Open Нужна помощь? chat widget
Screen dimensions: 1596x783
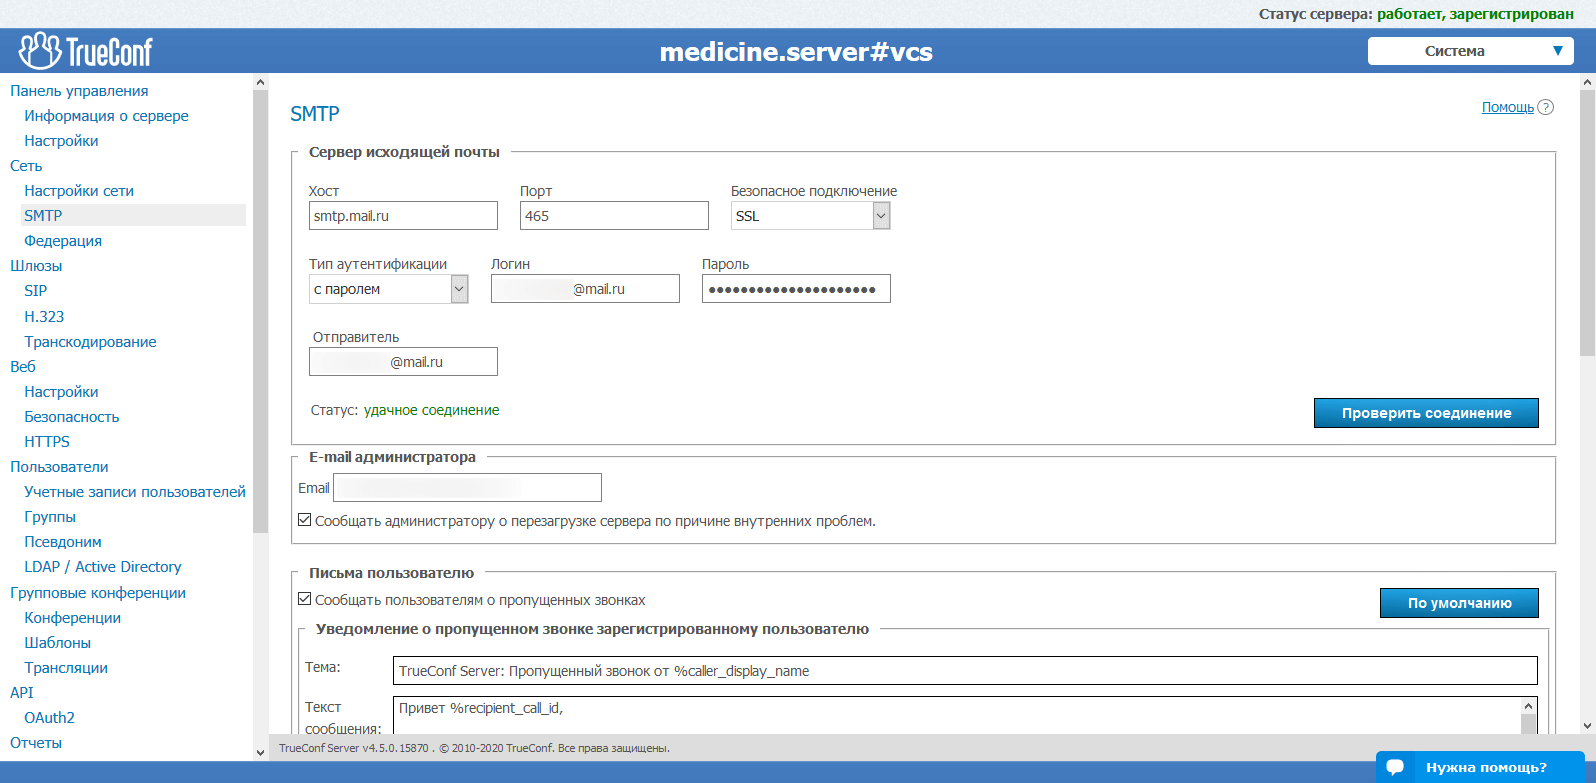[1480, 767]
